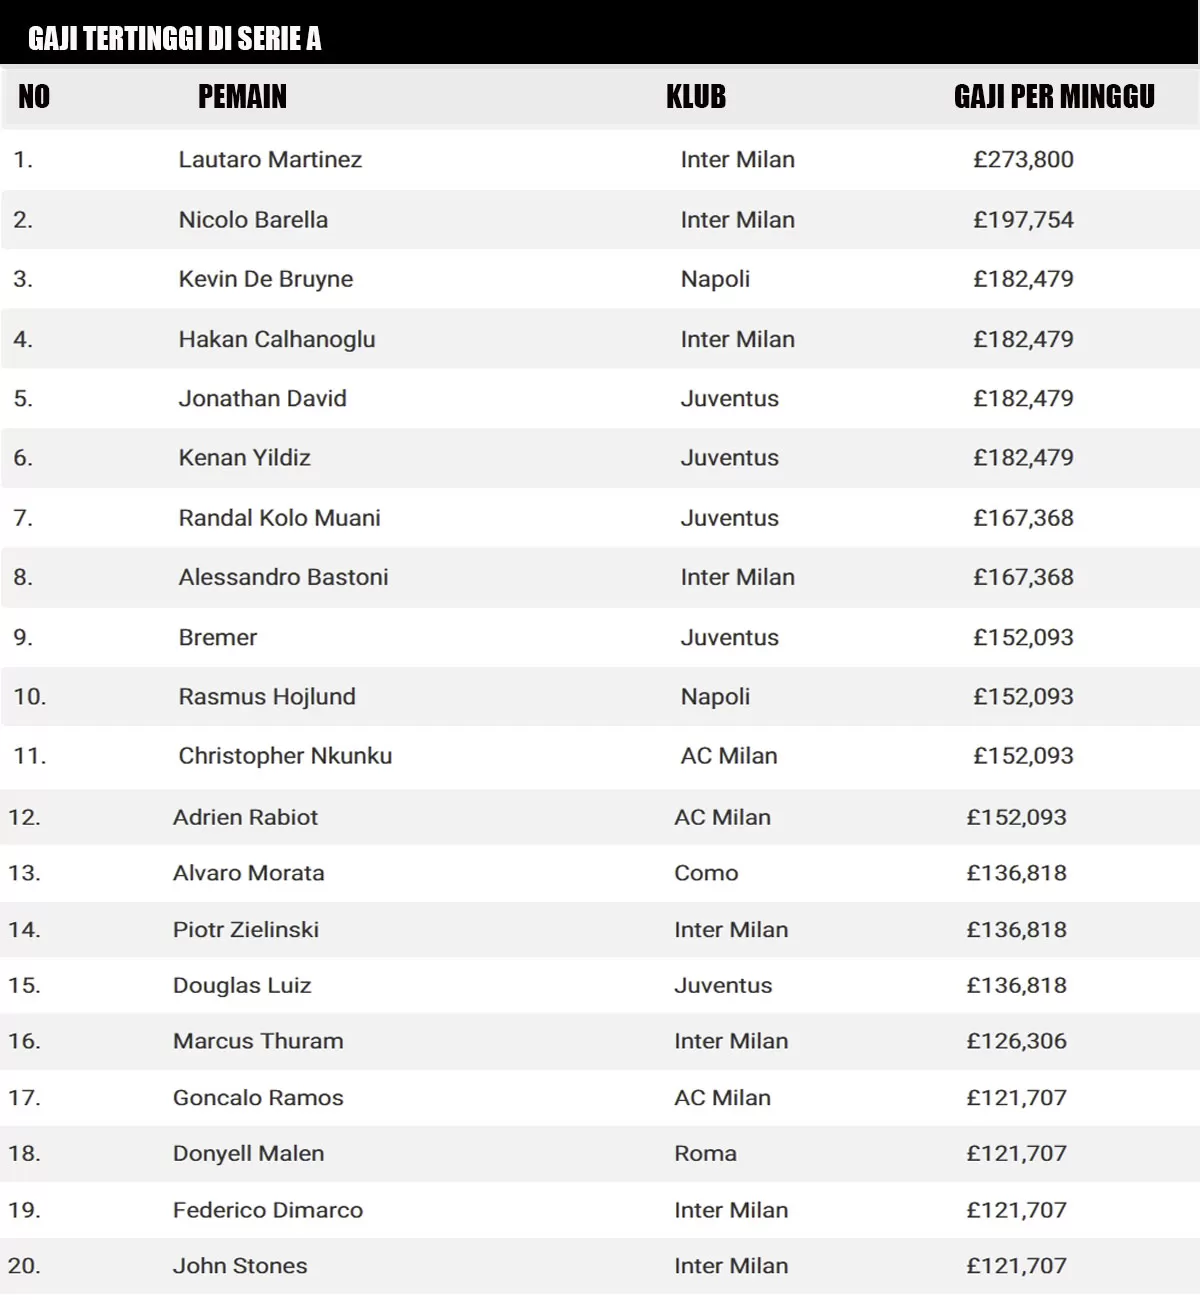Select Marcus Thuram's salary £126,306

pyautogui.click(x=1016, y=1041)
